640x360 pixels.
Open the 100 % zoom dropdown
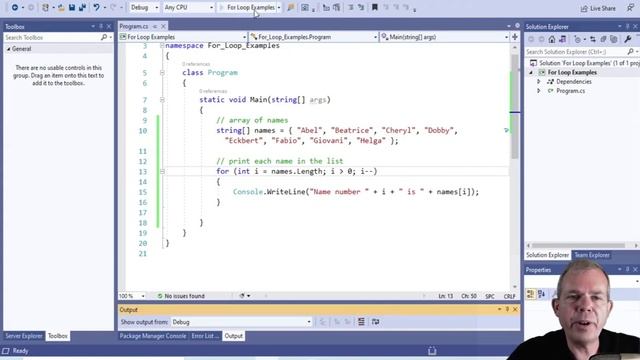tap(132, 296)
